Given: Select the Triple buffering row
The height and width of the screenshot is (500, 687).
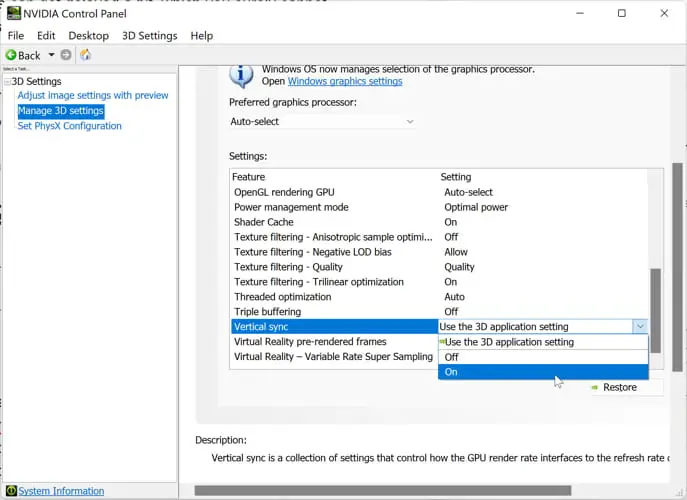Looking at the screenshot, I should pyautogui.click(x=439, y=312).
